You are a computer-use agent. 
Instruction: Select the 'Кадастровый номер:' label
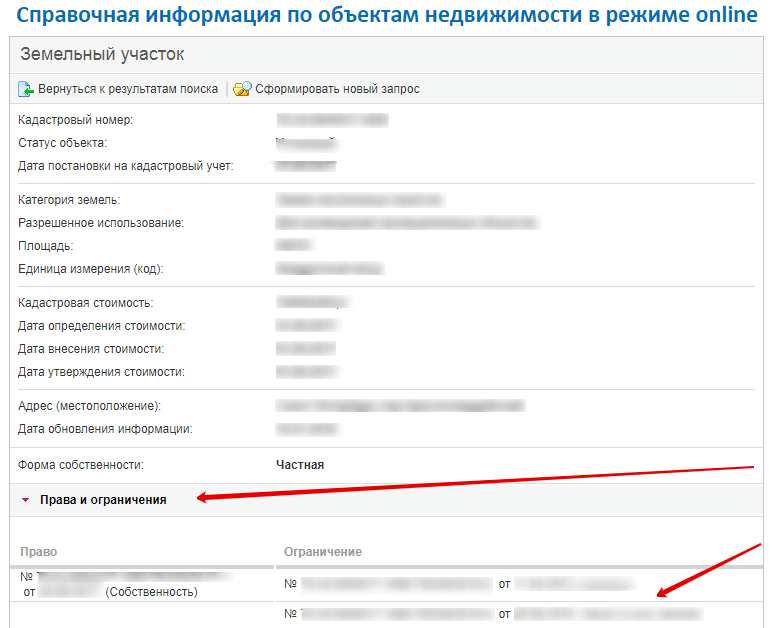point(75,120)
